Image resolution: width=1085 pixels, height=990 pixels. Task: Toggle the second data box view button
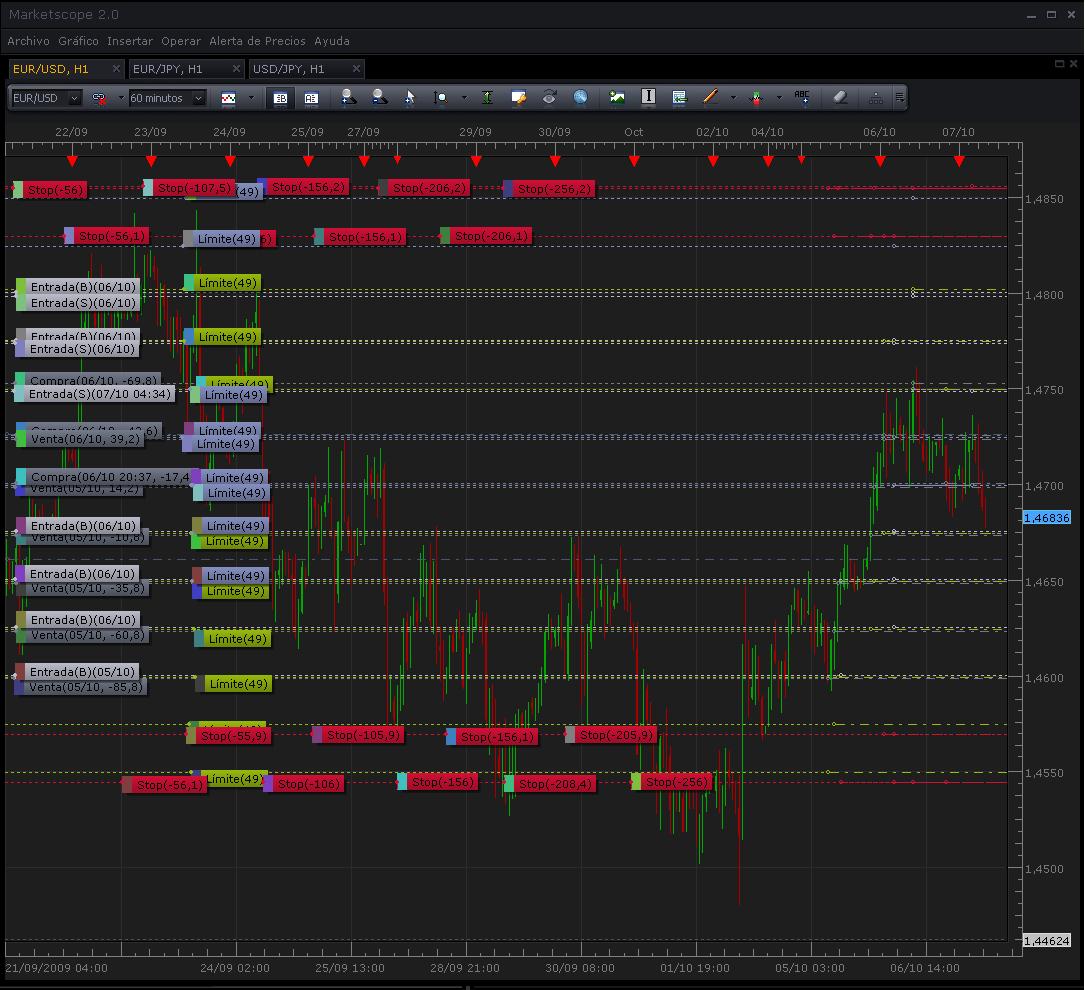click(311, 98)
